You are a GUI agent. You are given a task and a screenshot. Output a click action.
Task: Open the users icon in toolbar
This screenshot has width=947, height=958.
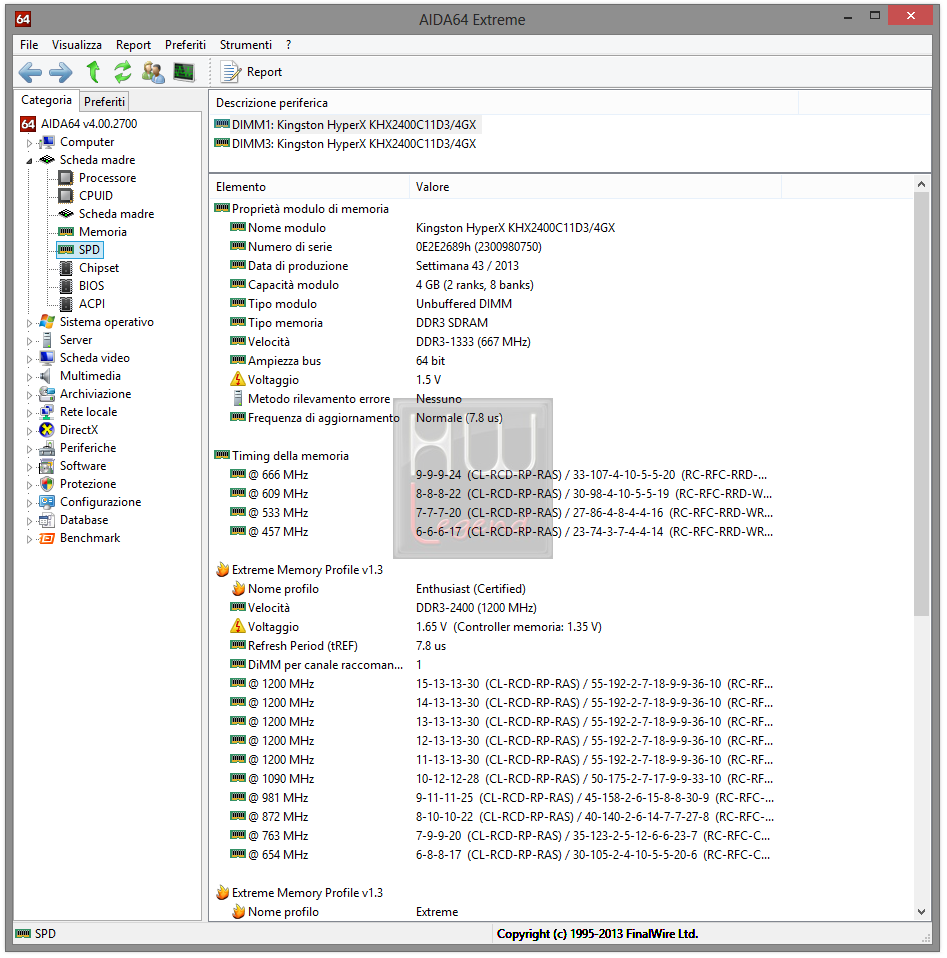pyautogui.click(x=153, y=72)
